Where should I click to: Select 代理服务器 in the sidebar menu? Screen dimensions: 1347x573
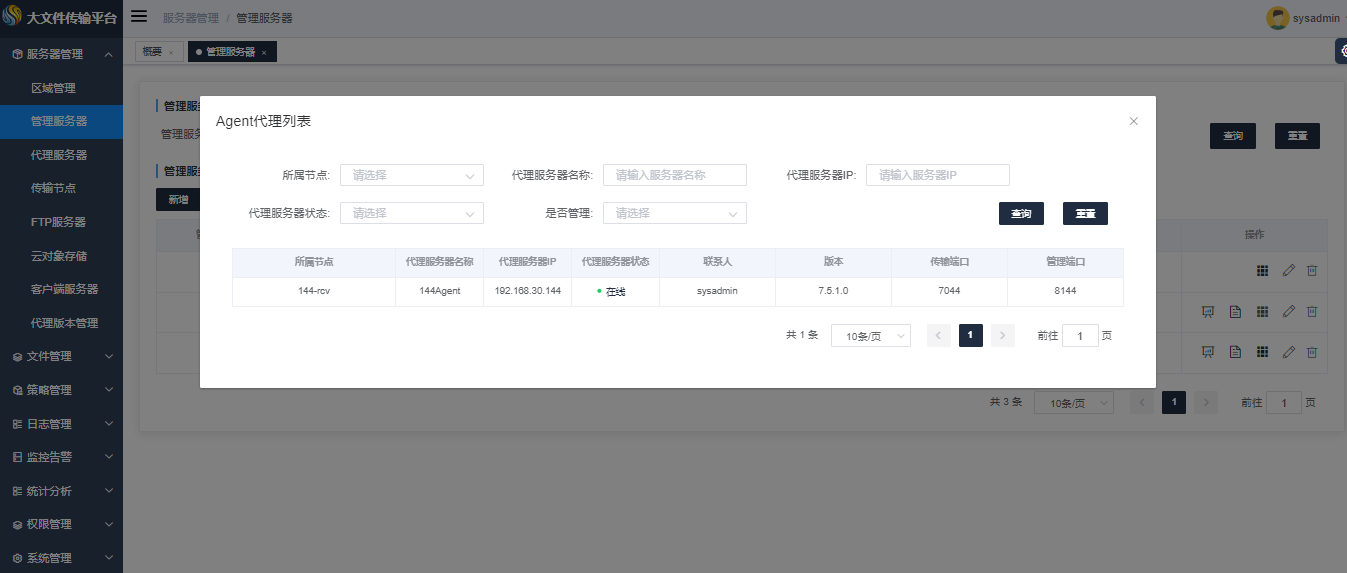click(x=59, y=155)
